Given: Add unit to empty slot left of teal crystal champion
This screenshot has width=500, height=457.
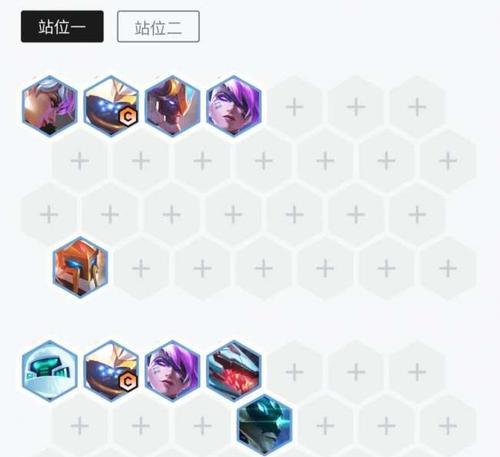Looking at the screenshot, I should 203,426.
